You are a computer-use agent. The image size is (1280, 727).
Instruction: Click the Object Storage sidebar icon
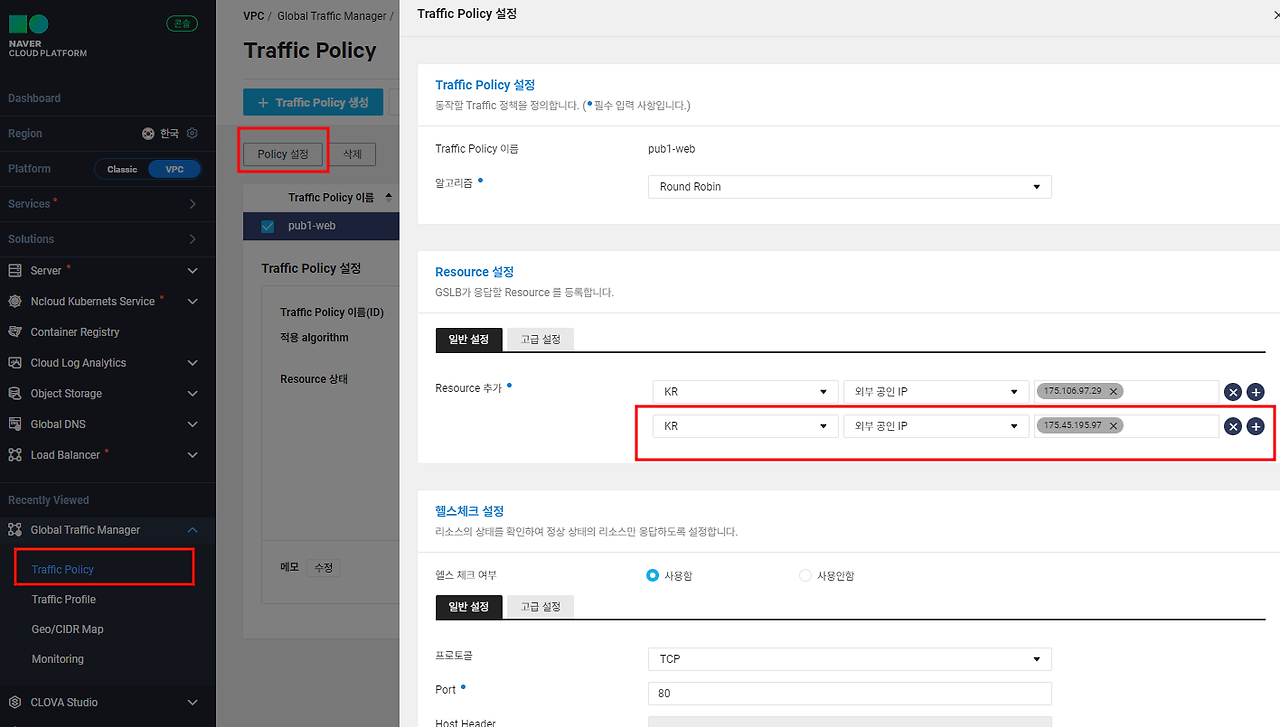15,393
